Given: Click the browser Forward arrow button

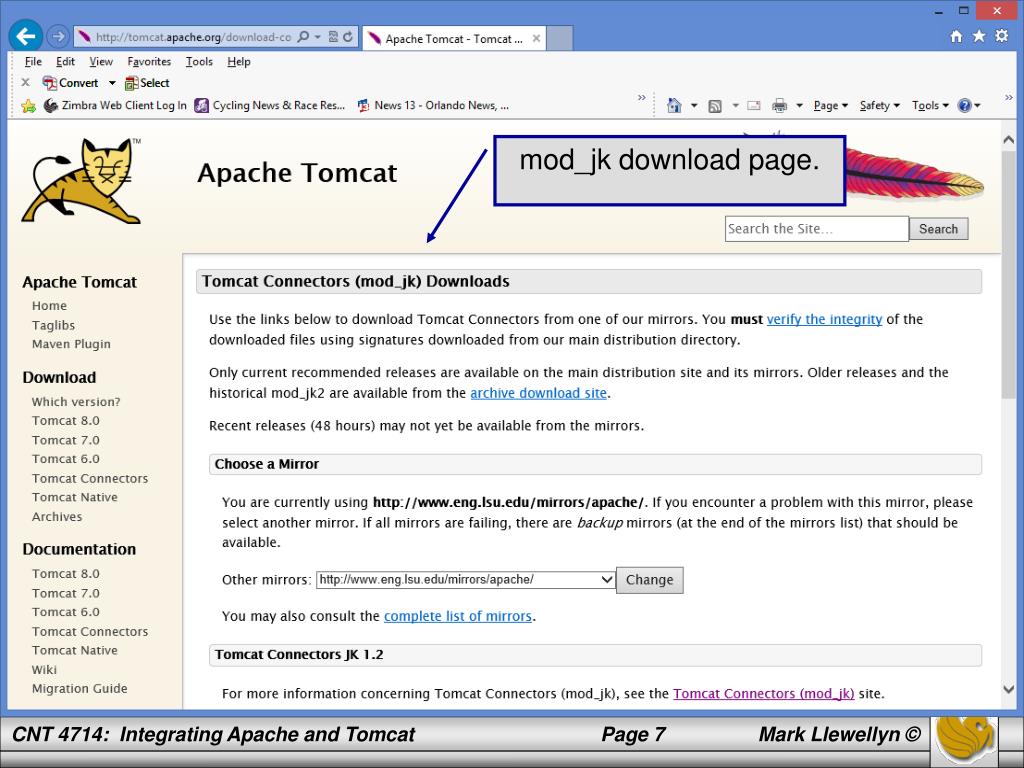Looking at the screenshot, I should (58, 37).
